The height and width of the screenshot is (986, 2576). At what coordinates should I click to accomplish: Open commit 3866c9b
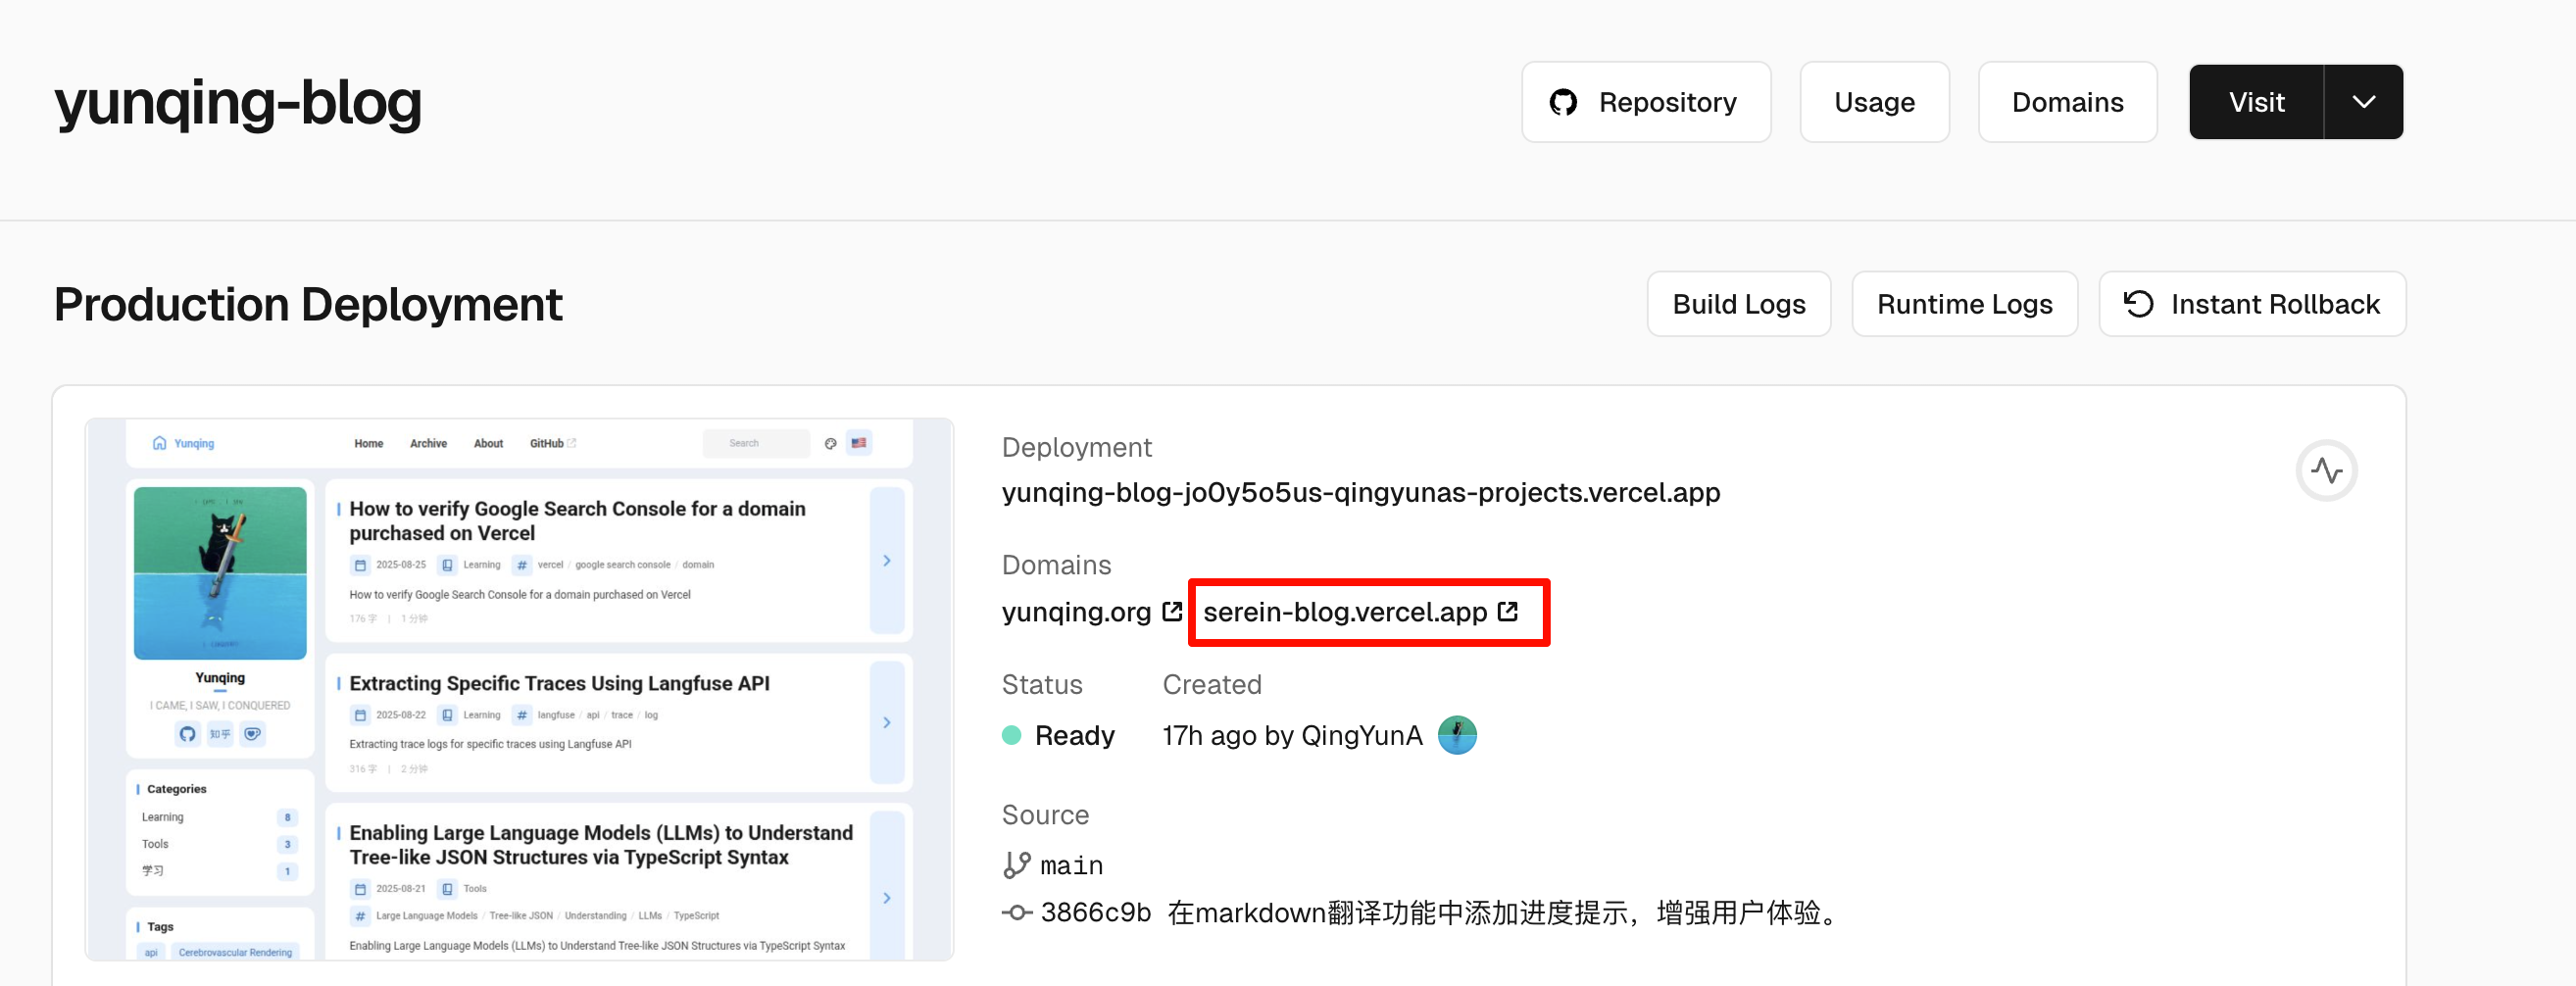click(x=1095, y=913)
